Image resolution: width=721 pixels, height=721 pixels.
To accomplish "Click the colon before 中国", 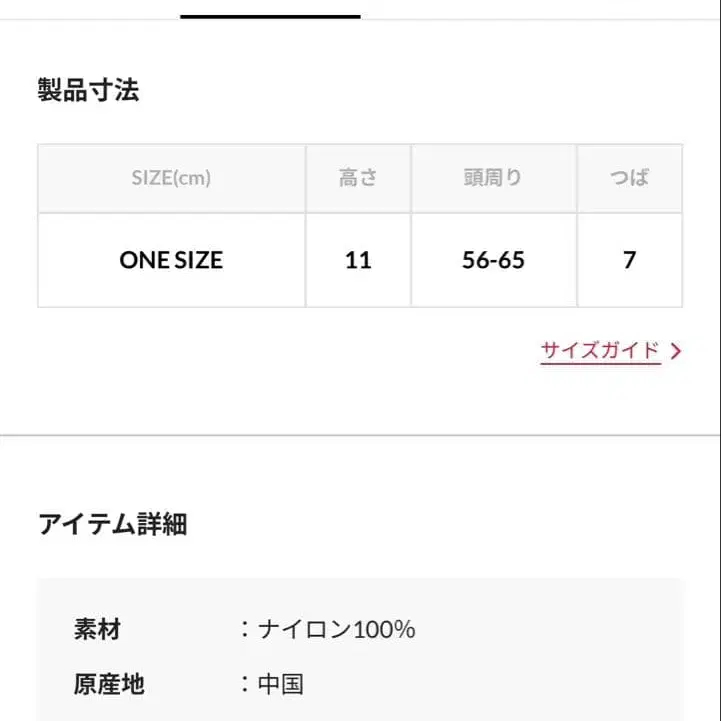I will (x=244, y=684).
